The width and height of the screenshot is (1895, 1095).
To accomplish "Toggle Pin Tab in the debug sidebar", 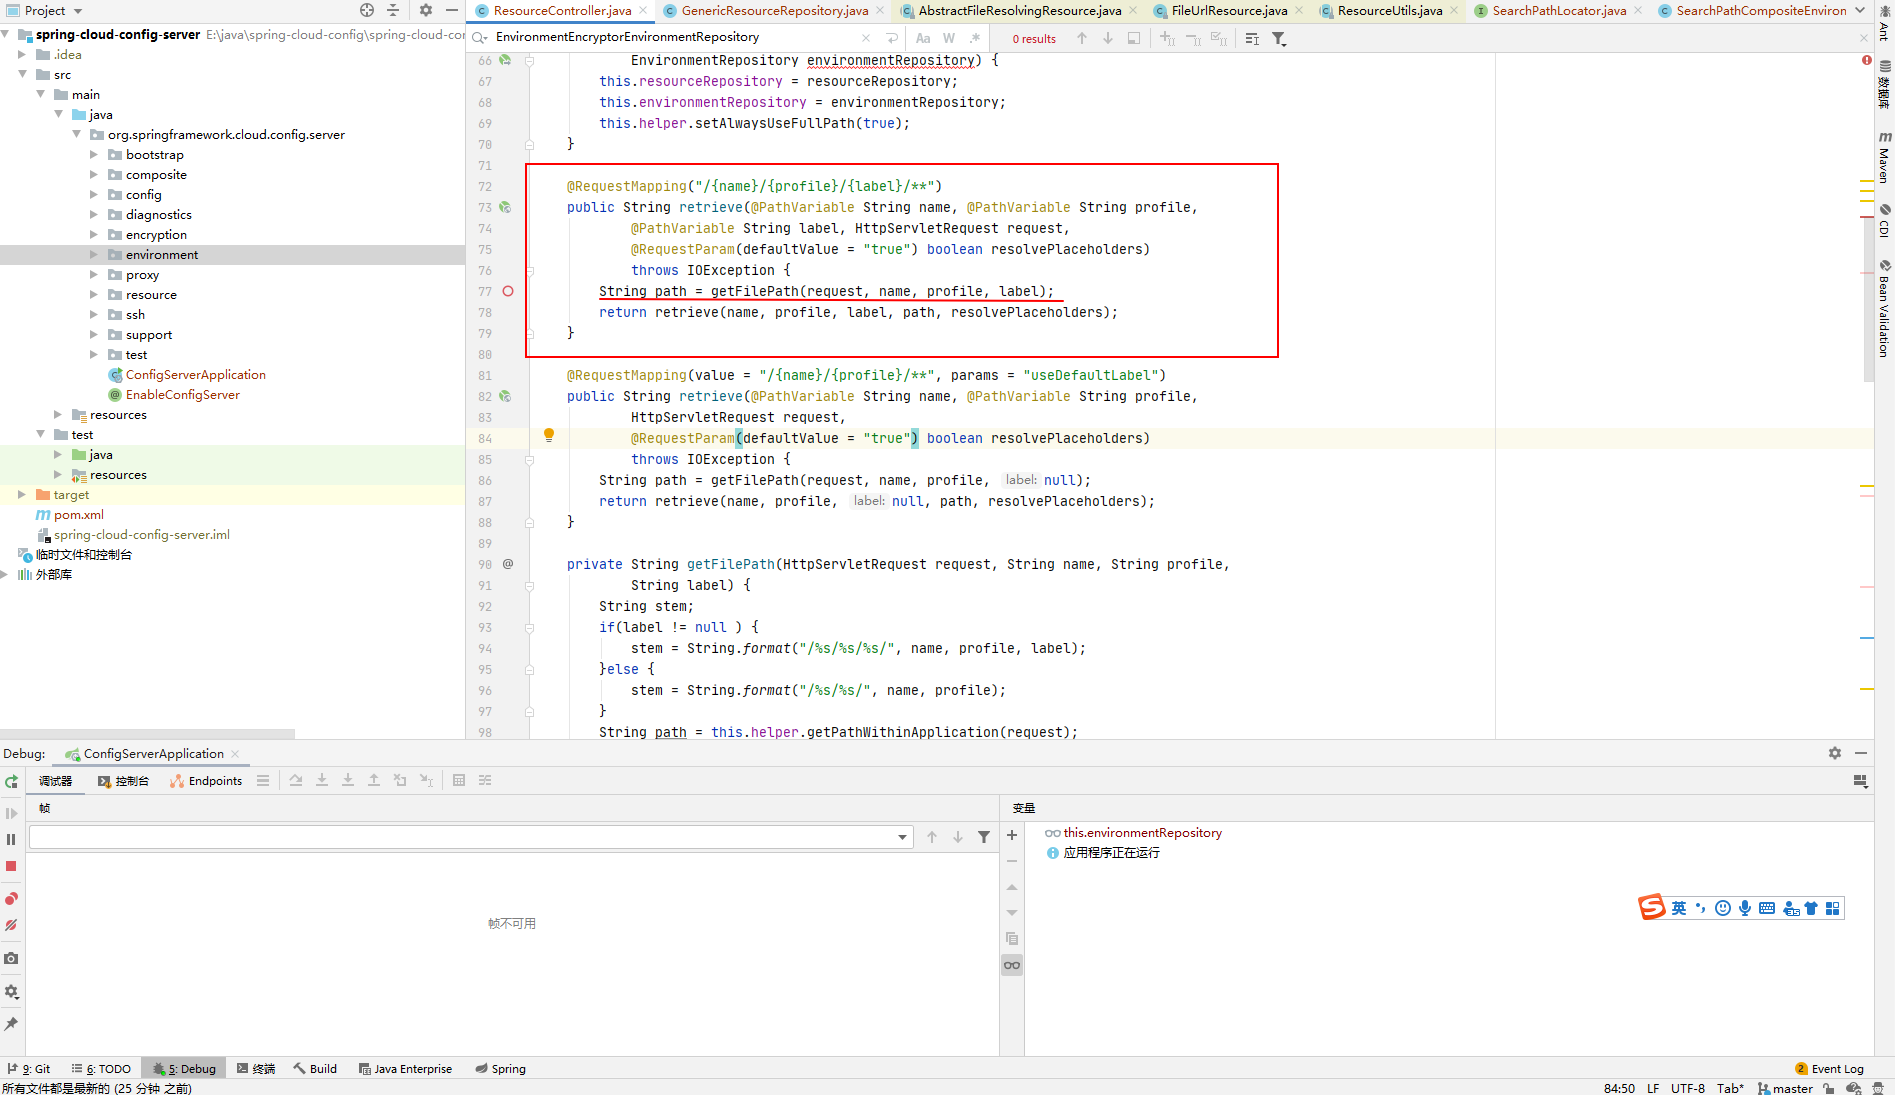I will [11, 1024].
